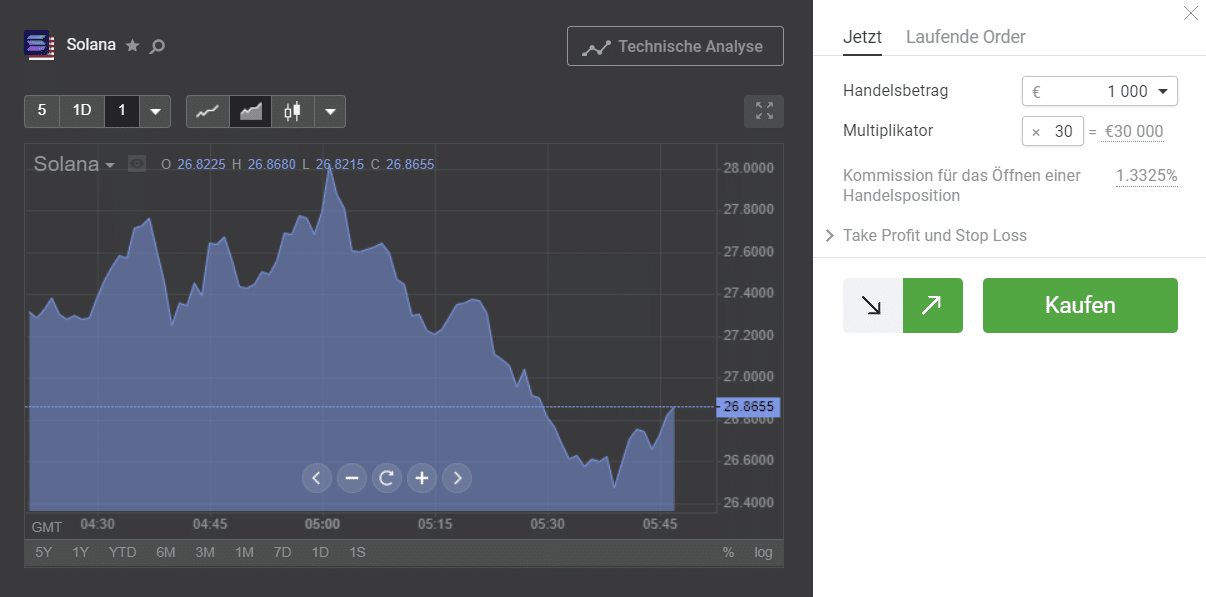Viewport: 1206px width, 597px height.
Task: Select the 5 interval button
Action: pos(42,111)
